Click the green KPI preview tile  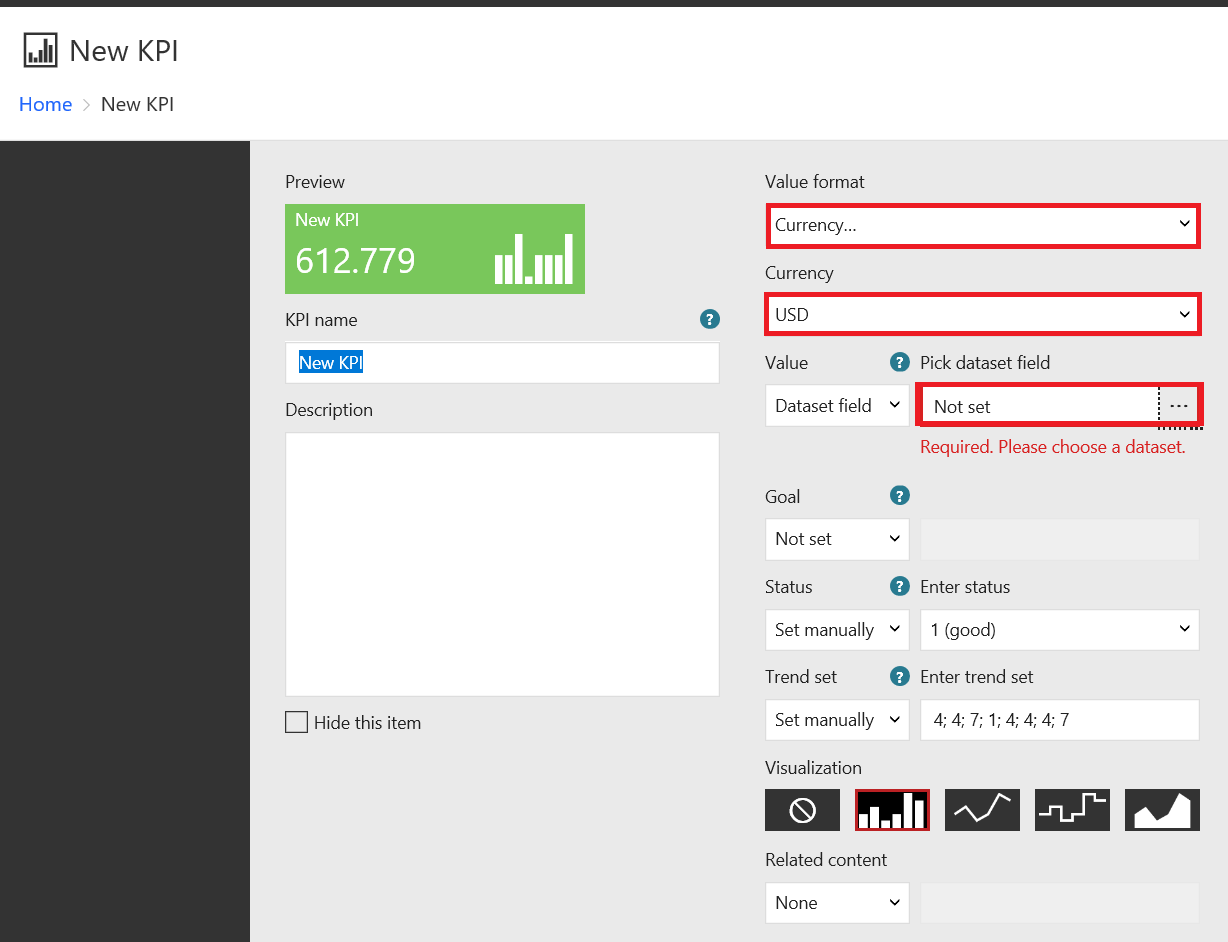click(x=435, y=248)
